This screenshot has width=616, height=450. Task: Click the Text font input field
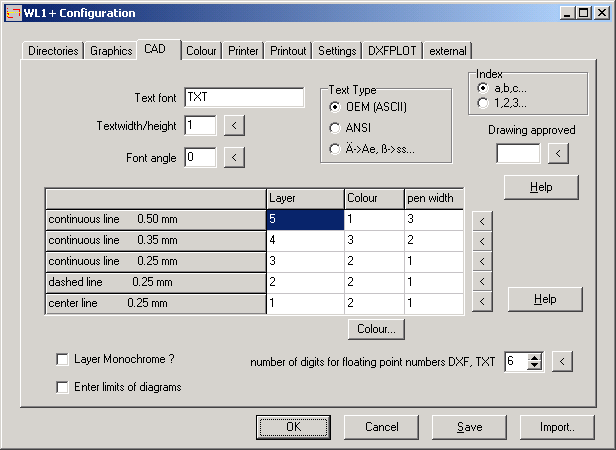tap(244, 97)
